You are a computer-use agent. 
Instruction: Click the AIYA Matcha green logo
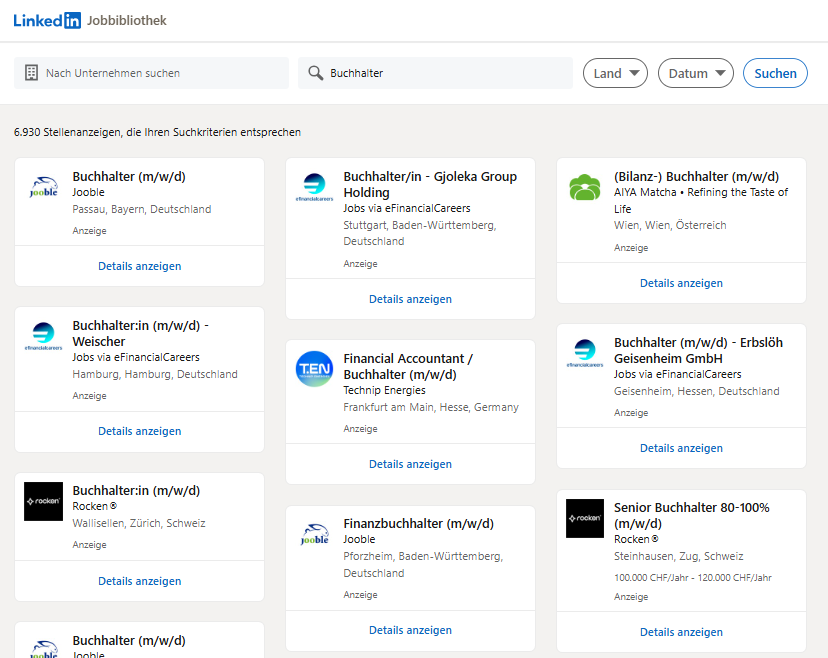pyautogui.click(x=585, y=187)
